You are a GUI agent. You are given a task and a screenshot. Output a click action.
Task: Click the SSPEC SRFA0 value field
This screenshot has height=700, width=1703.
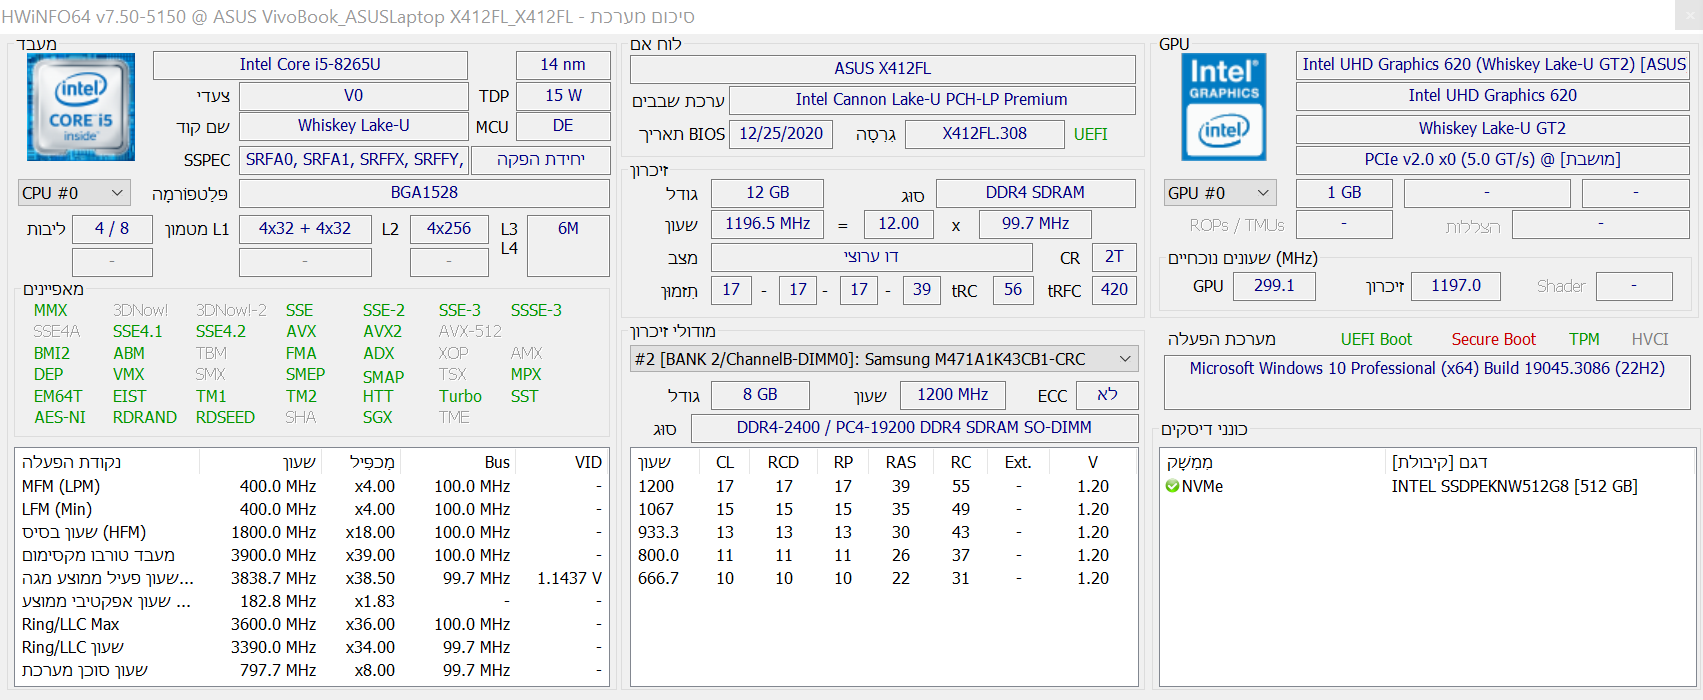coord(353,160)
